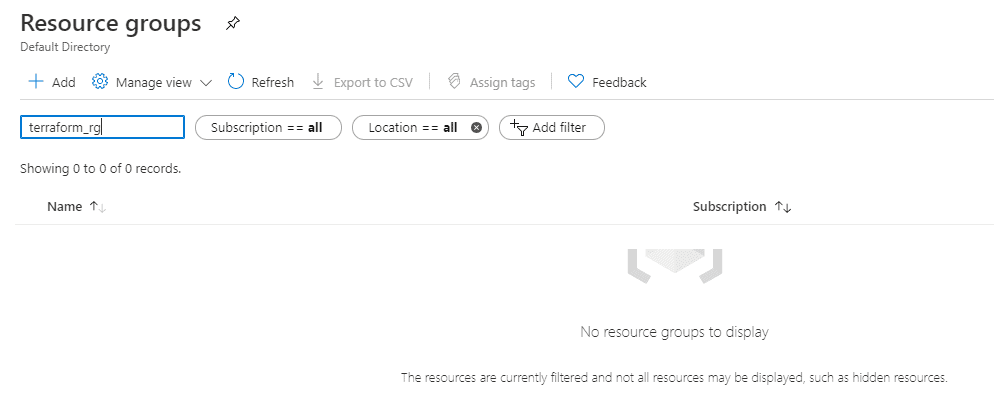Expand the Manage view dropdown chevron
The height and width of the screenshot is (404, 994).
206,83
